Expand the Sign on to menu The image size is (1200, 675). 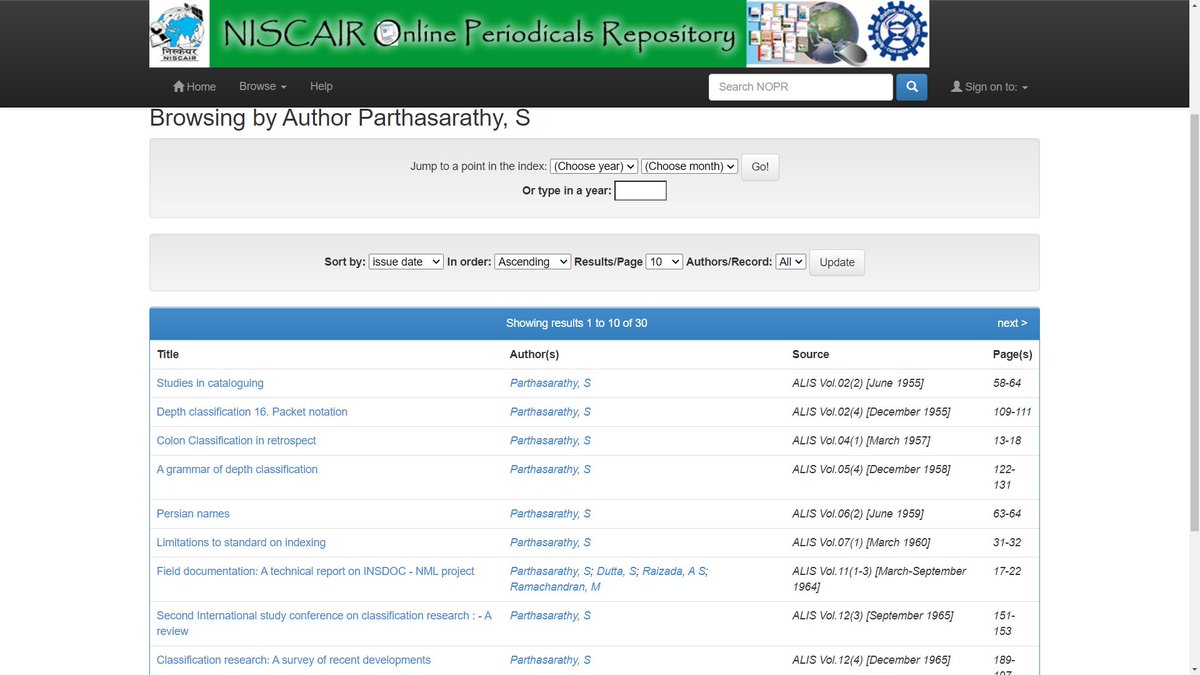pyautogui.click(x=989, y=87)
